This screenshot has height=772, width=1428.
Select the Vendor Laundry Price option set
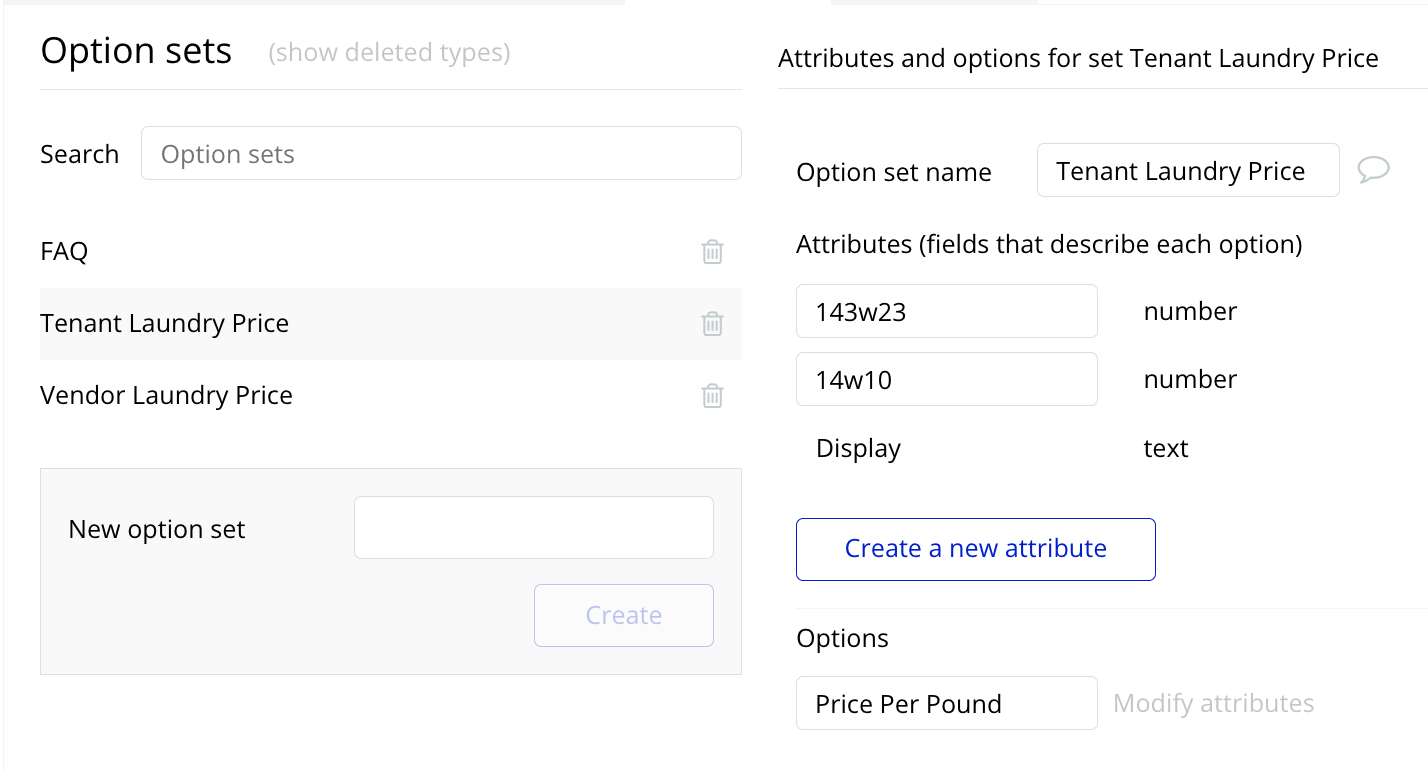point(166,396)
